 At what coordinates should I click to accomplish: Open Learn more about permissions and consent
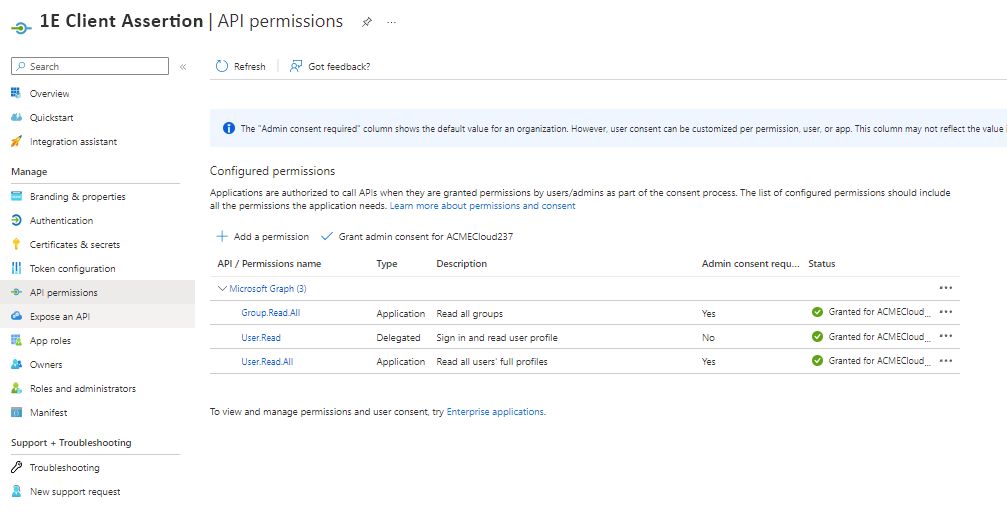482,206
